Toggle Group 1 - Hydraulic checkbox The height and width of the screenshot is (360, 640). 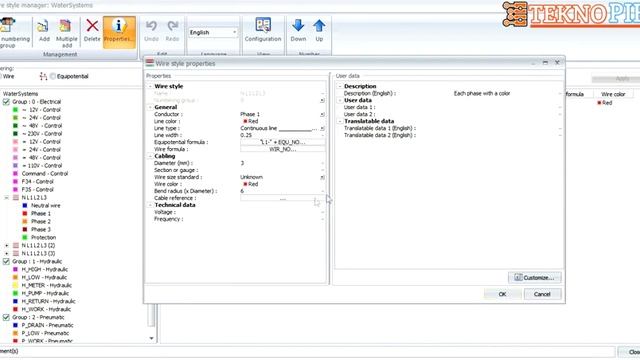[6, 261]
